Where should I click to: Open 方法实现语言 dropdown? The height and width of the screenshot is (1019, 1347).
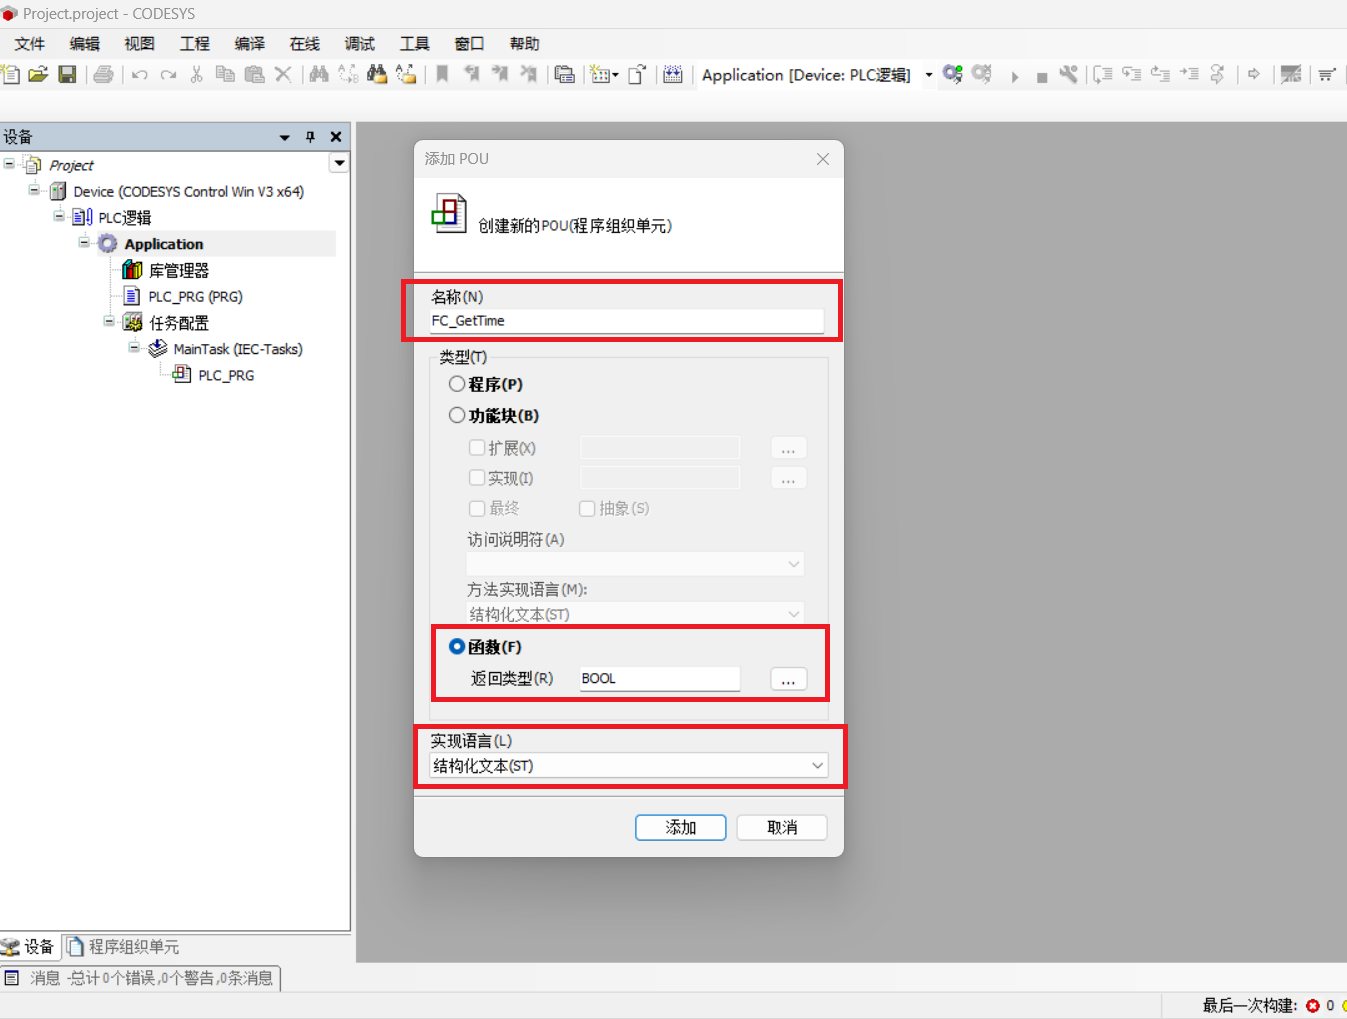click(635, 613)
